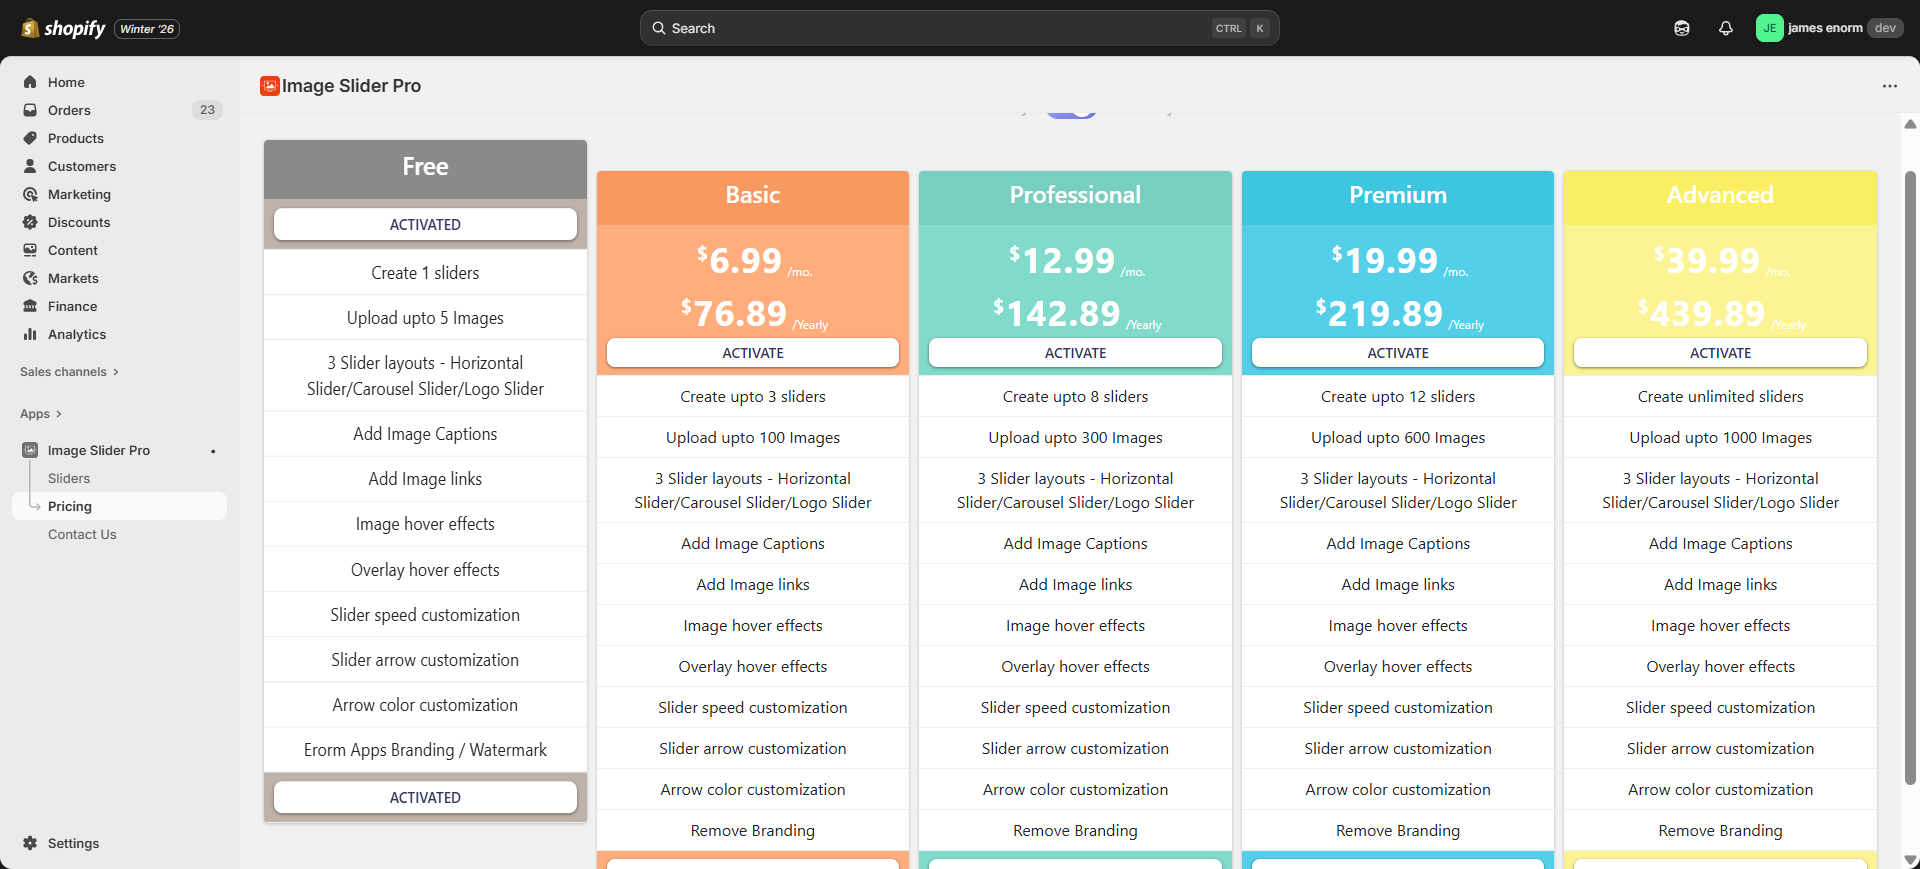This screenshot has height=869, width=1920.
Task: Open Marketing via its target icon
Action: click(x=30, y=194)
